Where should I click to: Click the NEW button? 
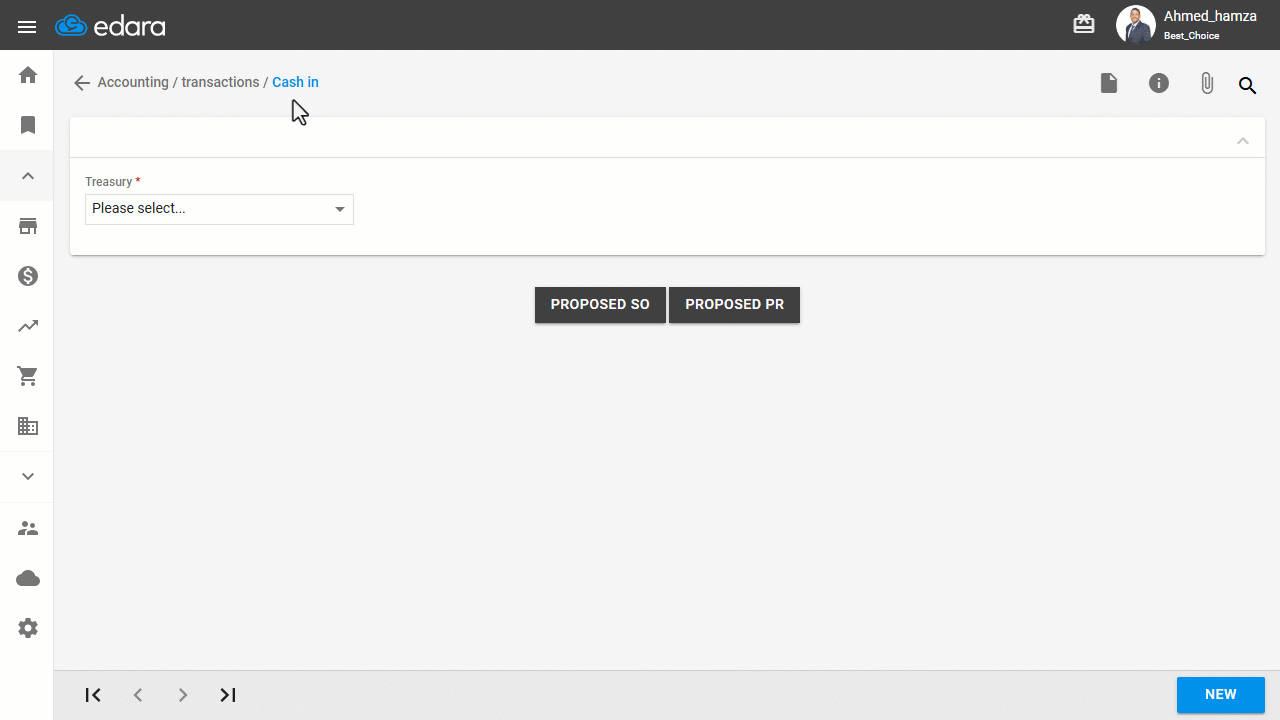pos(1221,695)
